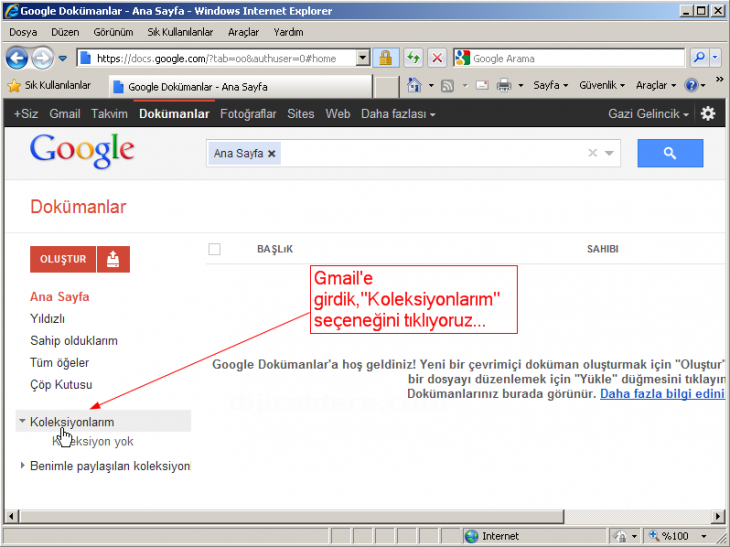This screenshot has width=730, height=547.
Task: Open the Yardım menu
Action: pyautogui.click(x=288, y=32)
